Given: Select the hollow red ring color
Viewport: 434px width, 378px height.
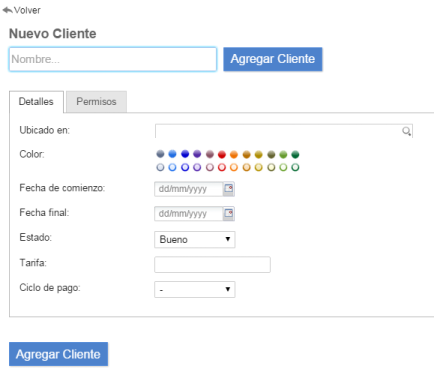Looking at the screenshot, I should coord(222,167).
